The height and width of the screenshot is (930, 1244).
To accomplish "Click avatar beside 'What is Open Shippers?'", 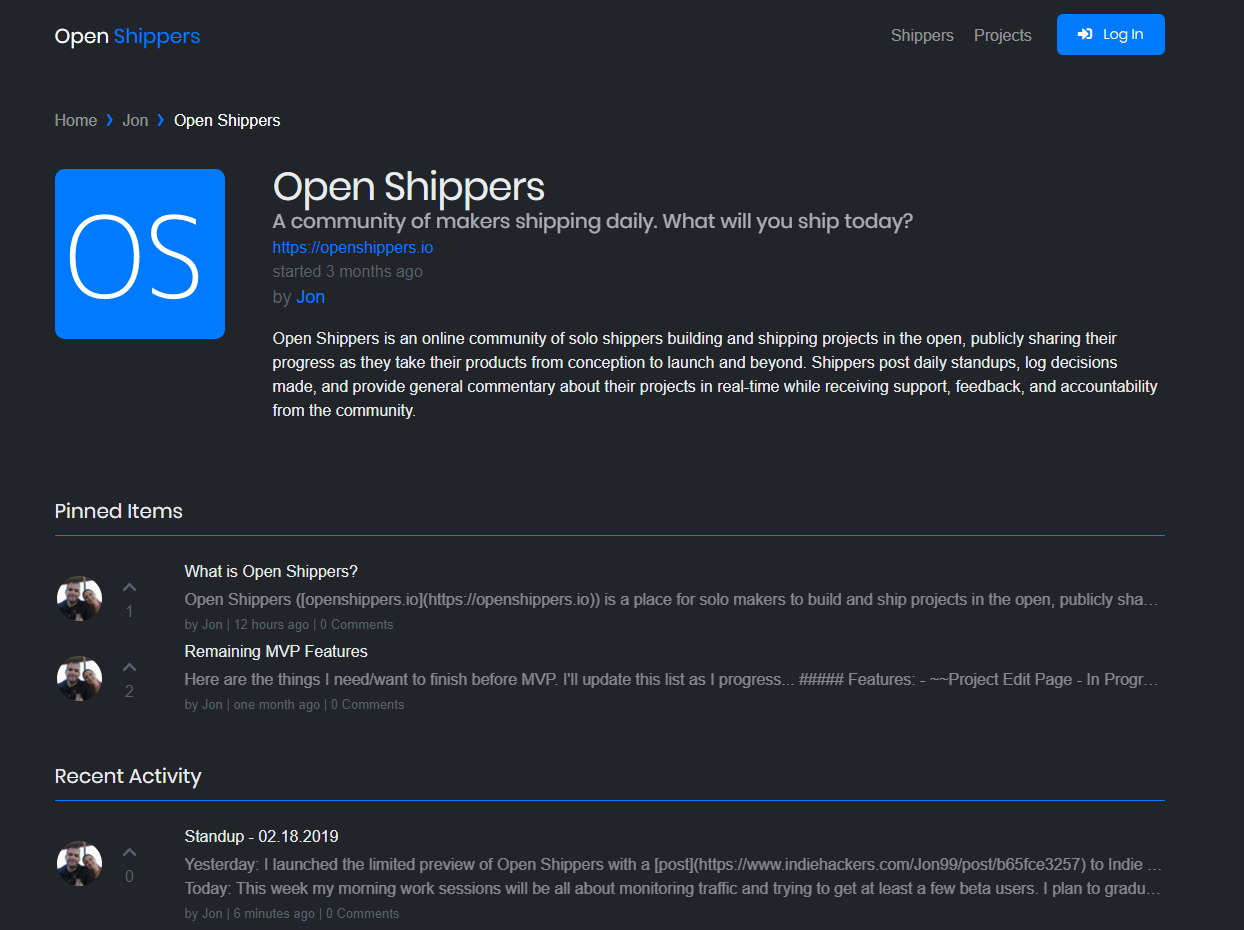I will [x=79, y=598].
